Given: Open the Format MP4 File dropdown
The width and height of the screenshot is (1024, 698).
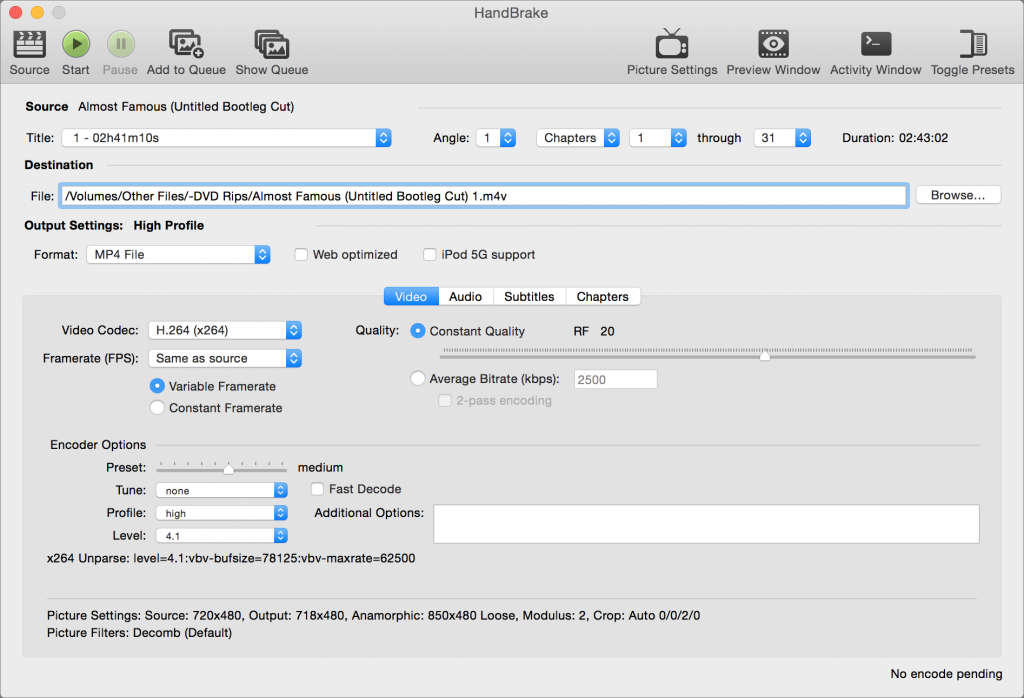Looking at the screenshot, I should (x=178, y=255).
